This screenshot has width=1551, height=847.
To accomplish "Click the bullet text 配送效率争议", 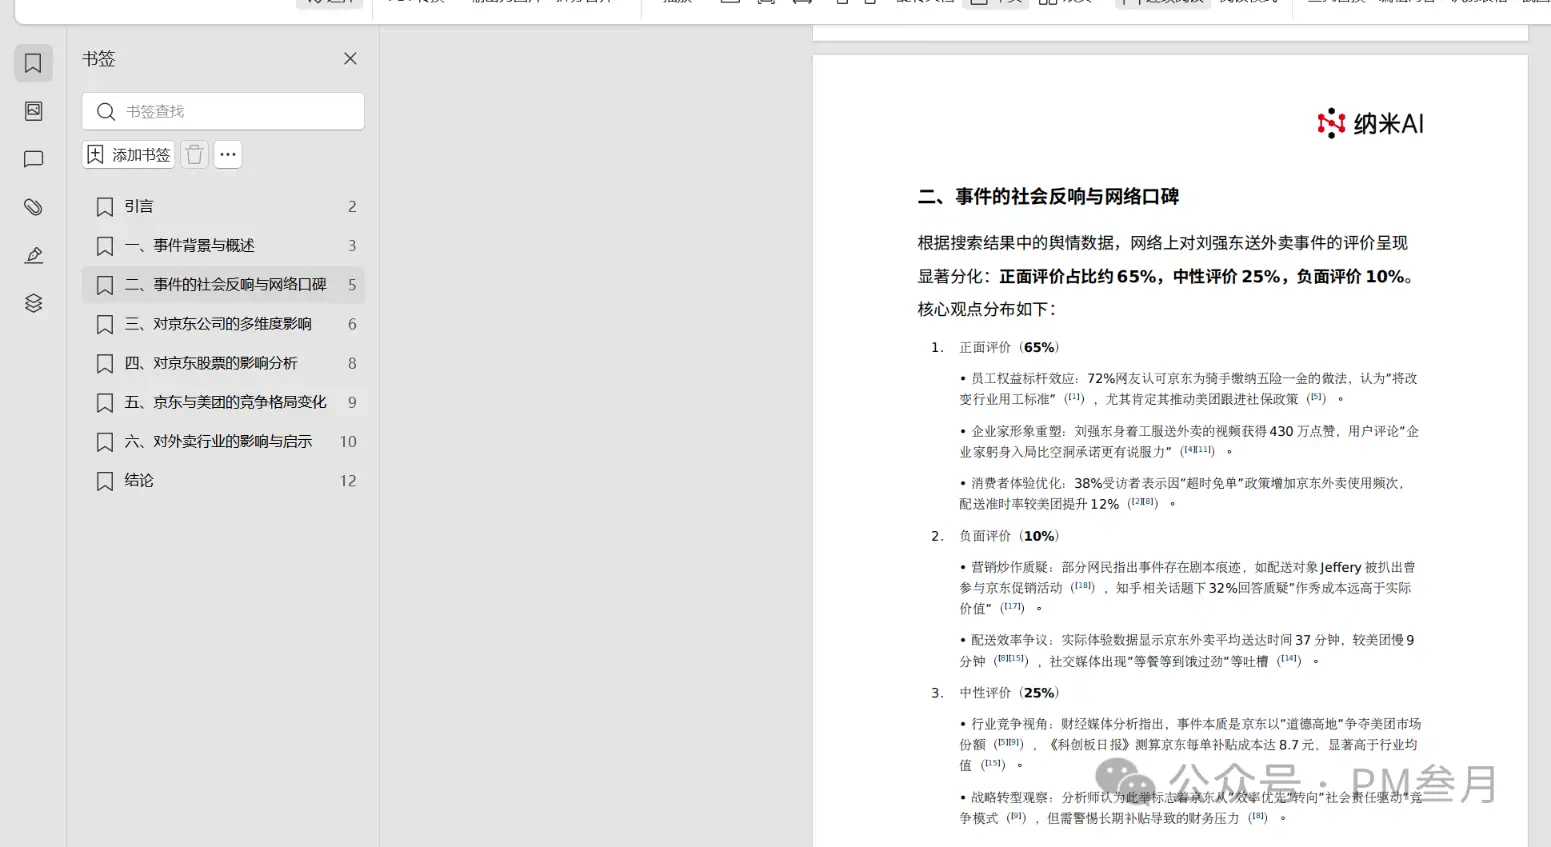I will click(1012, 640).
